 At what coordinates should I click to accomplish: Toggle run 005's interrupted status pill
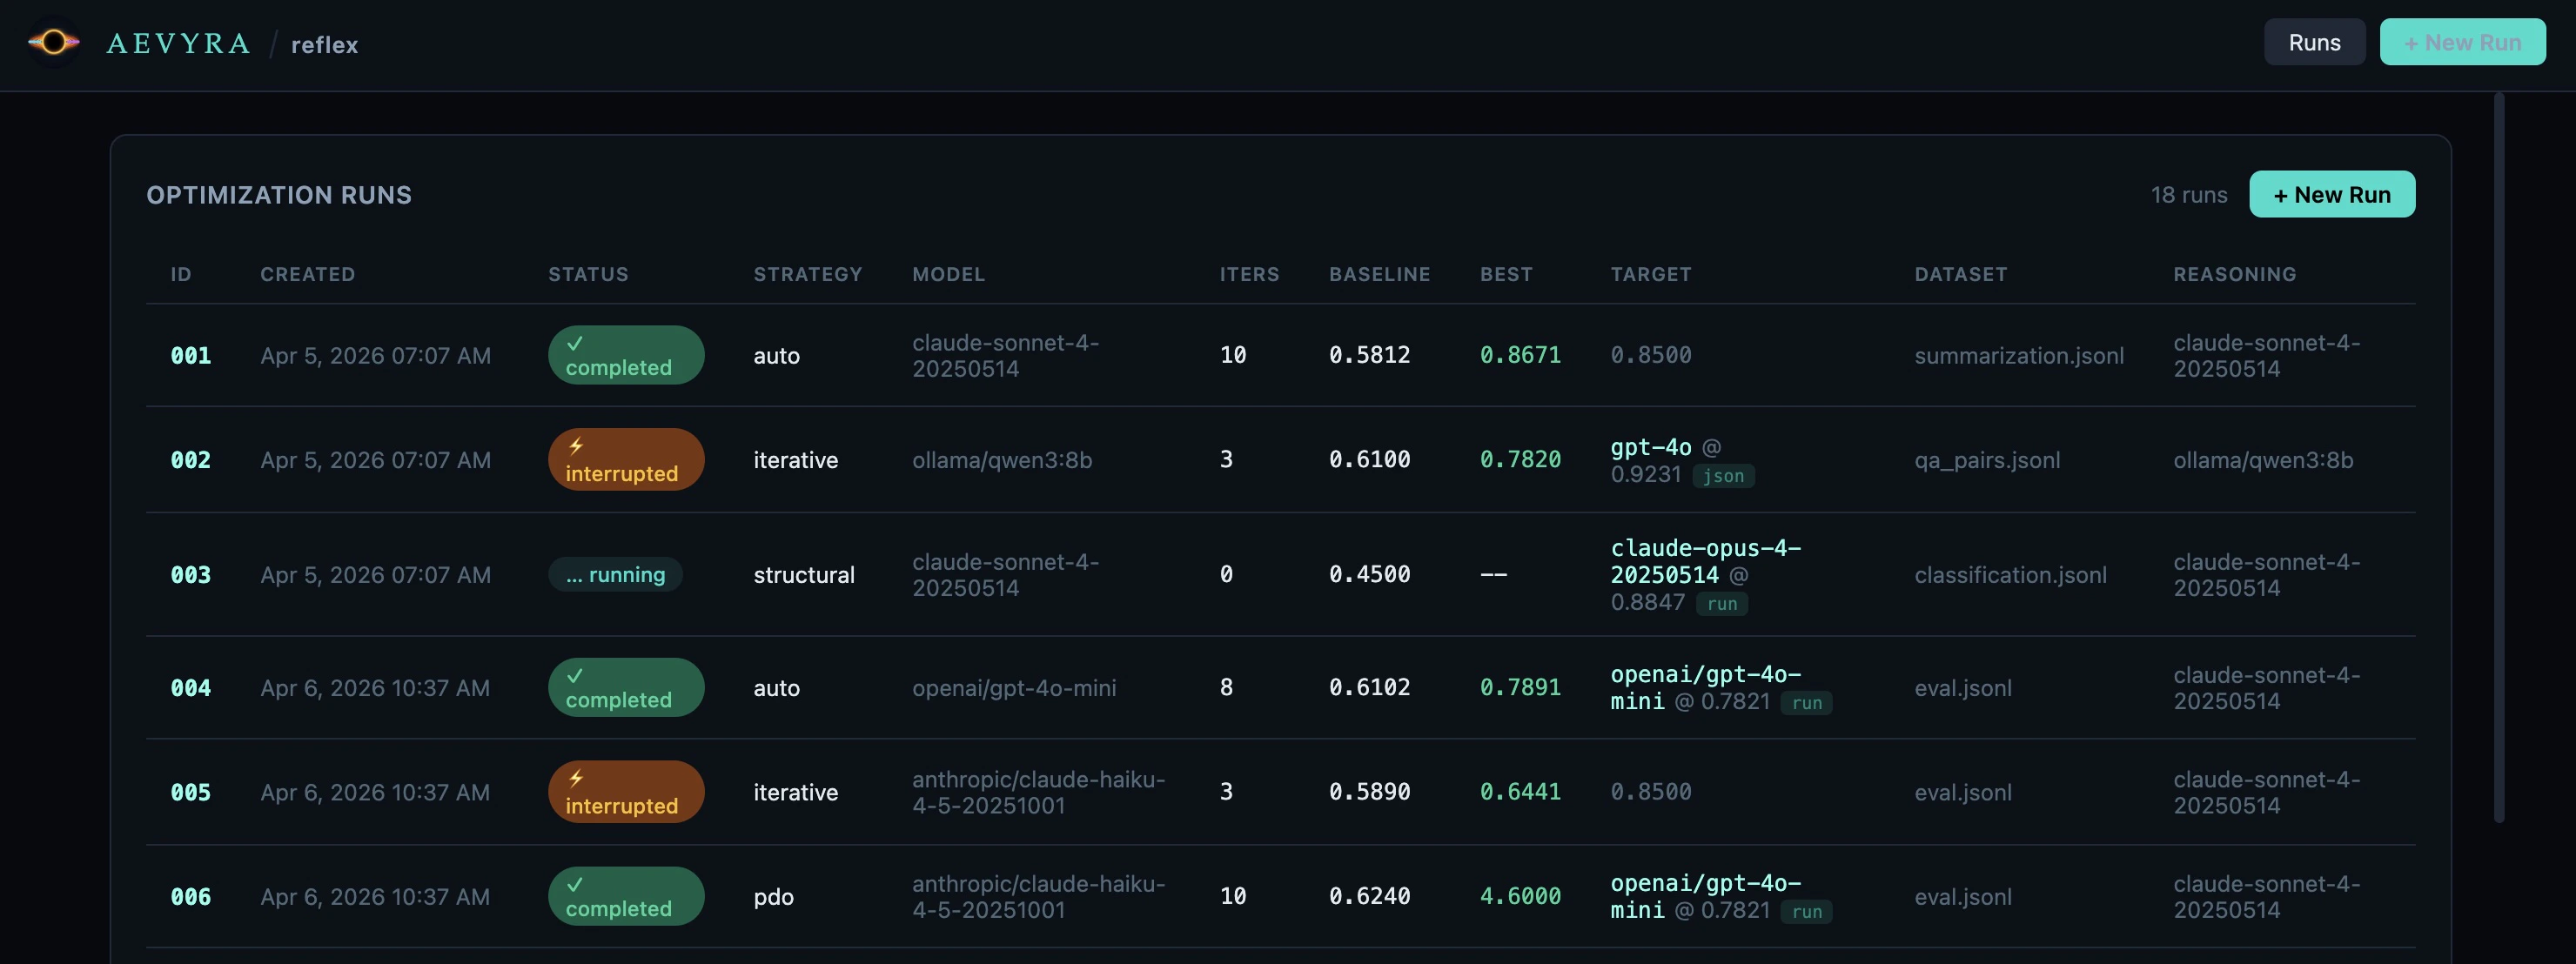pyautogui.click(x=626, y=791)
